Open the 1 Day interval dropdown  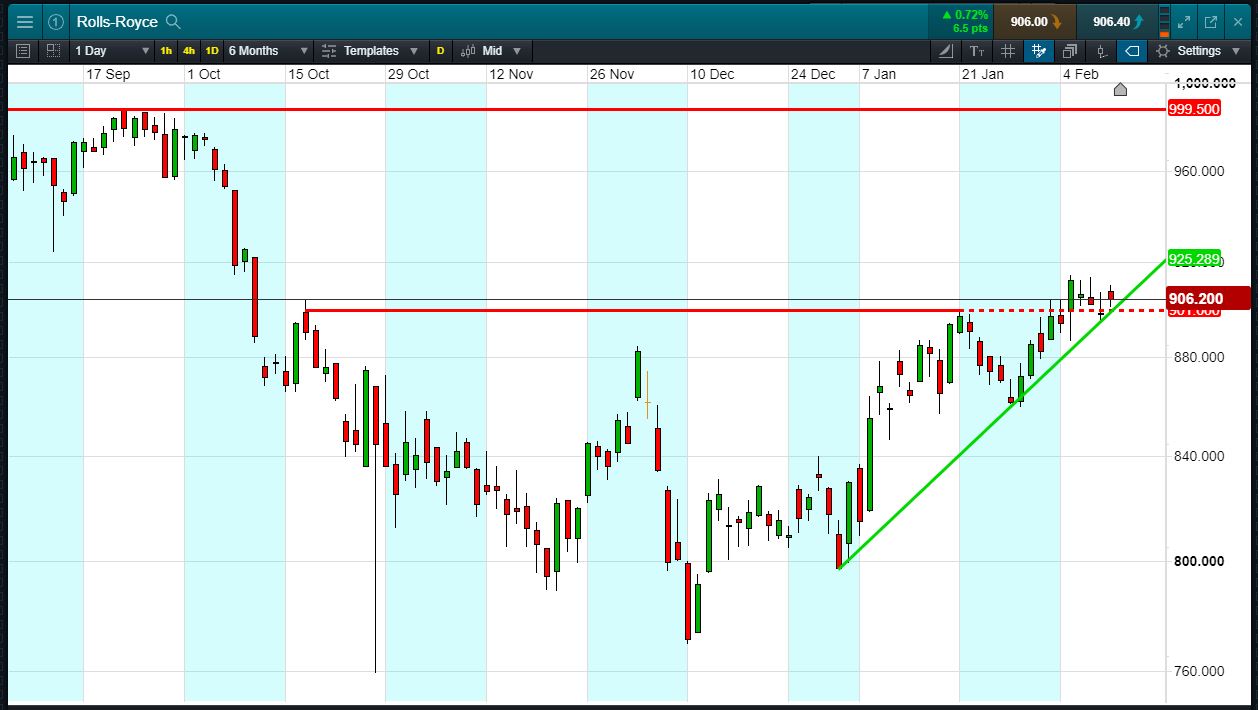tap(112, 51)
